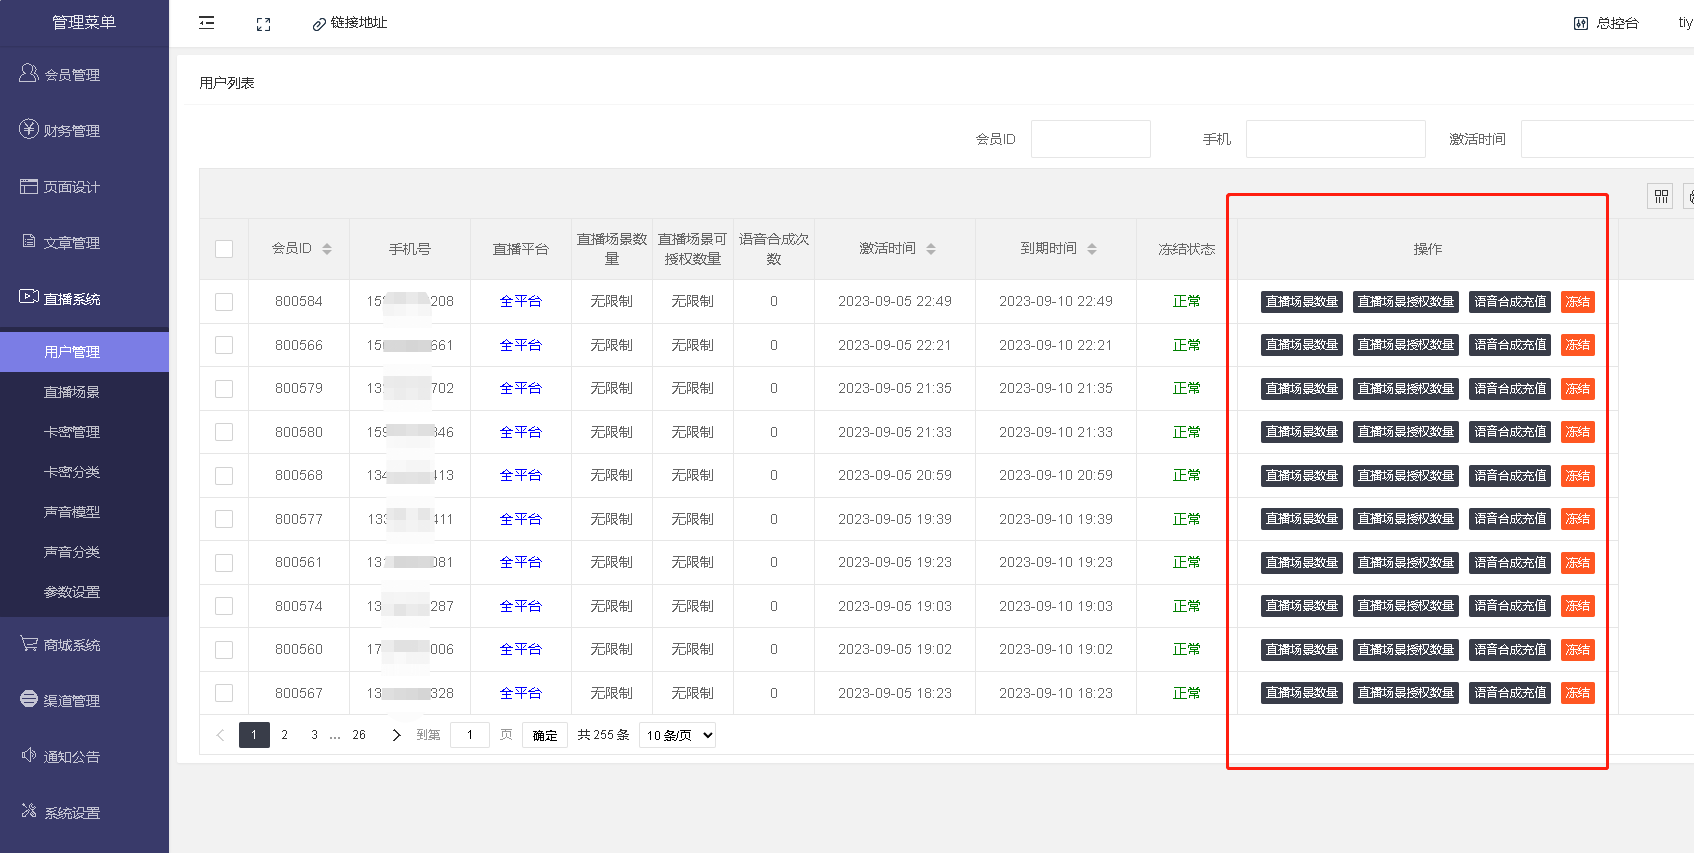The image size is (1694, 853).
Task: Click 语音合成充值 for member 800560
Action: (x=1510, y=650)
